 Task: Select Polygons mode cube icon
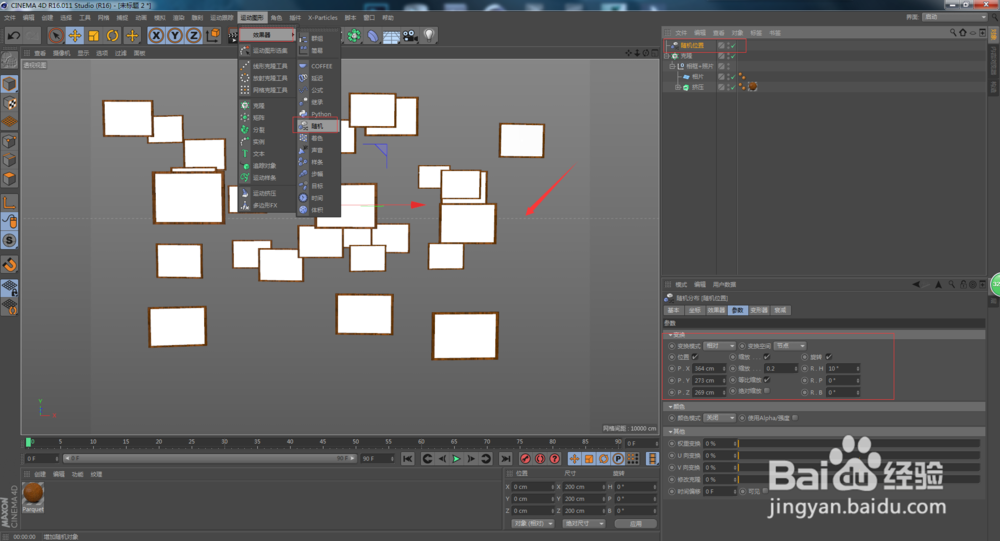10,179
